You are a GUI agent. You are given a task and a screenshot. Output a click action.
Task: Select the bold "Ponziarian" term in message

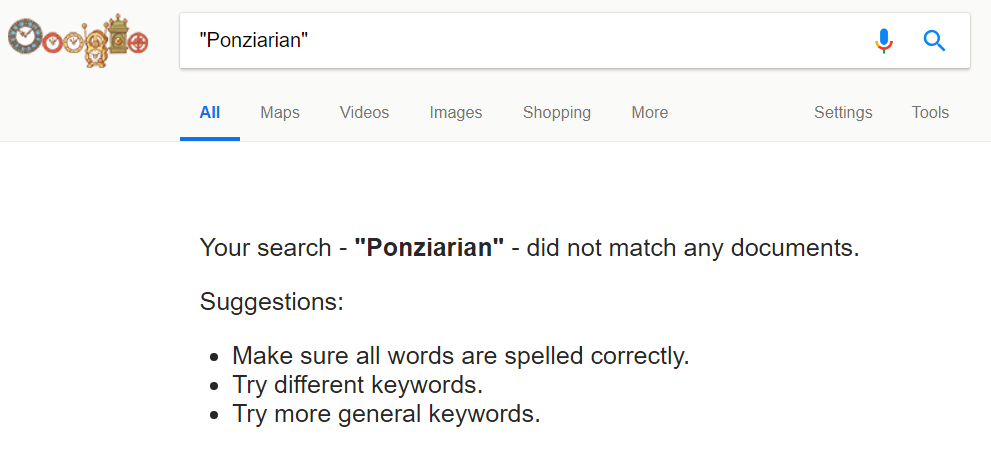pos(429,247)
